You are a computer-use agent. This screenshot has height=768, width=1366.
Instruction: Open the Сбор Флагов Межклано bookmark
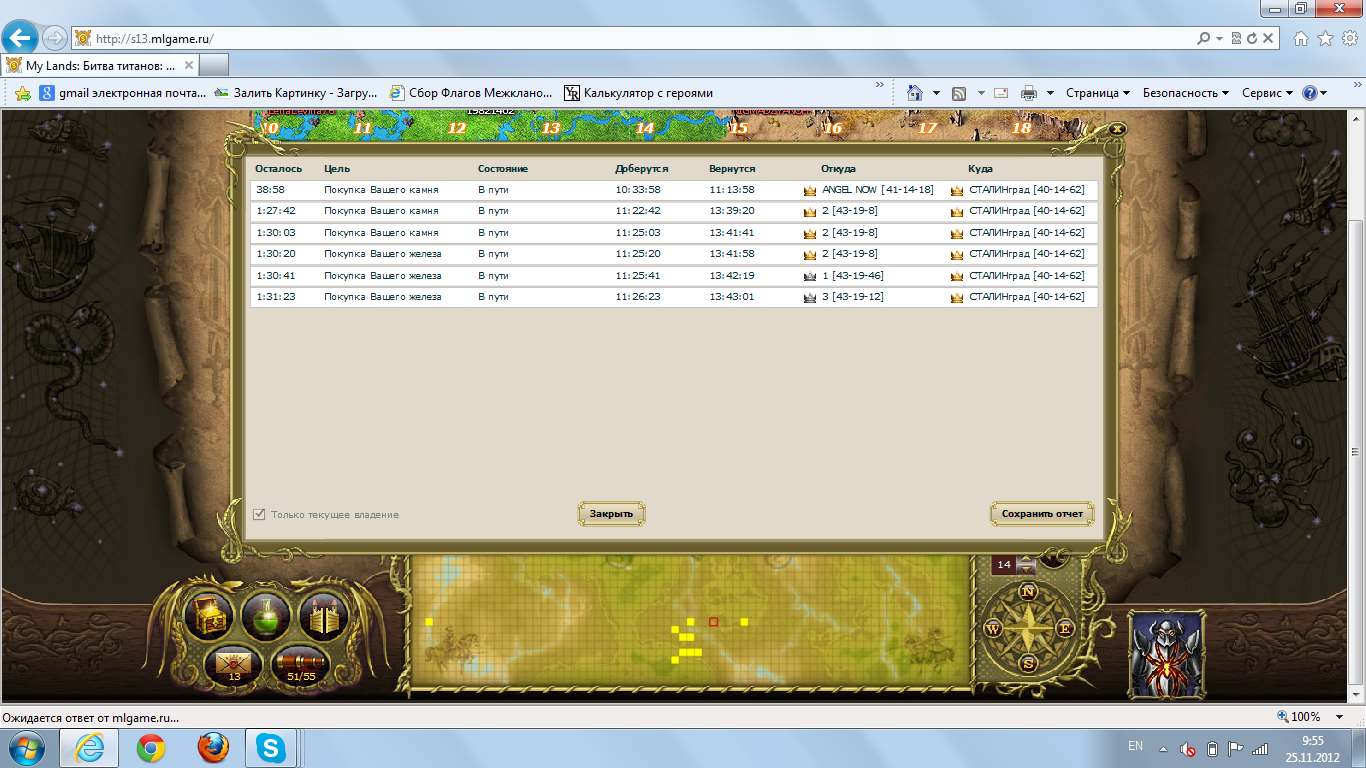point(471,93)
